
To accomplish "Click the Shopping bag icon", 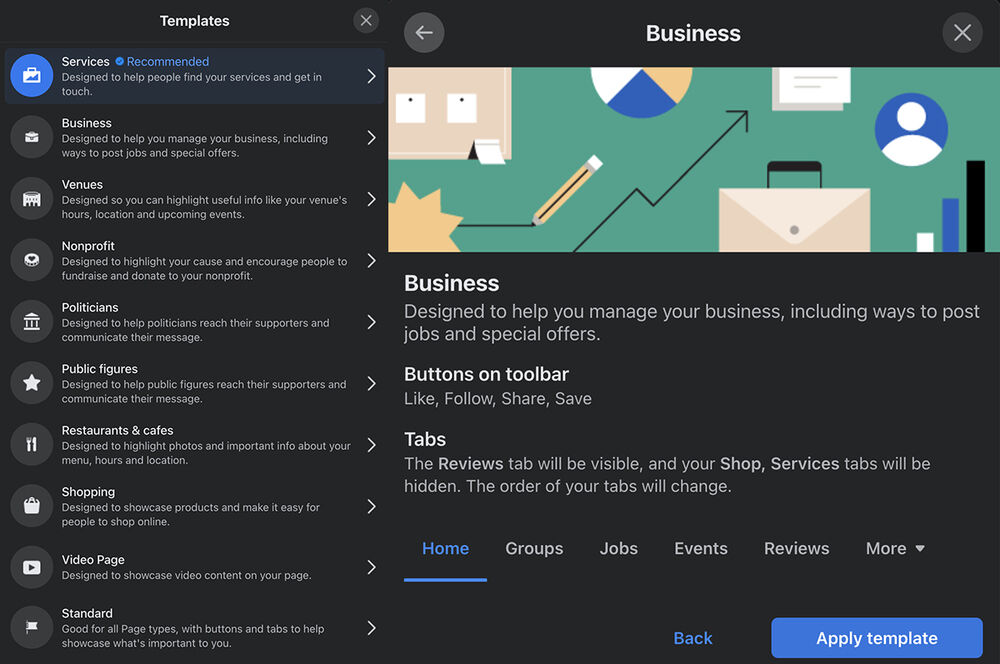I will click(x=31, y=506).
